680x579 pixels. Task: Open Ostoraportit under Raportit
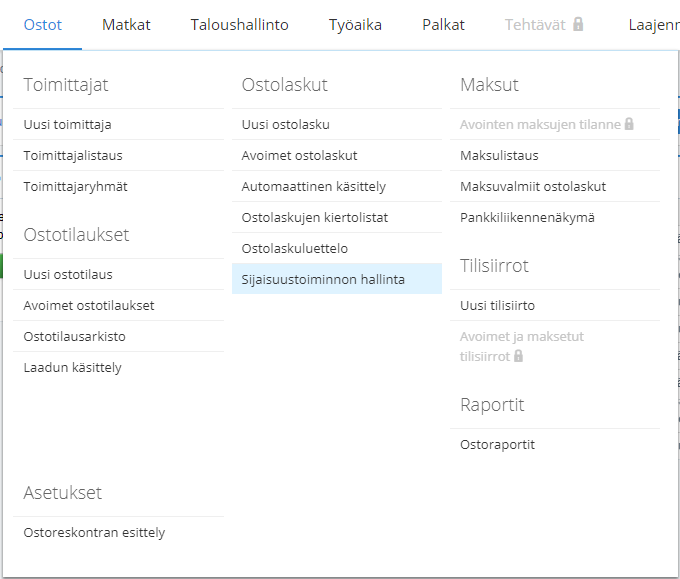pyautogui.click(x=497, y=445)
